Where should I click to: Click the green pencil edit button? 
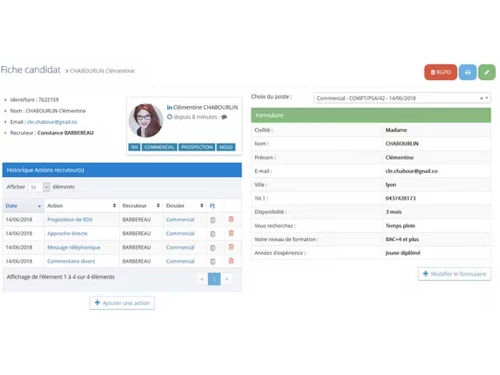pyautogui.click(x=487, y=72)
